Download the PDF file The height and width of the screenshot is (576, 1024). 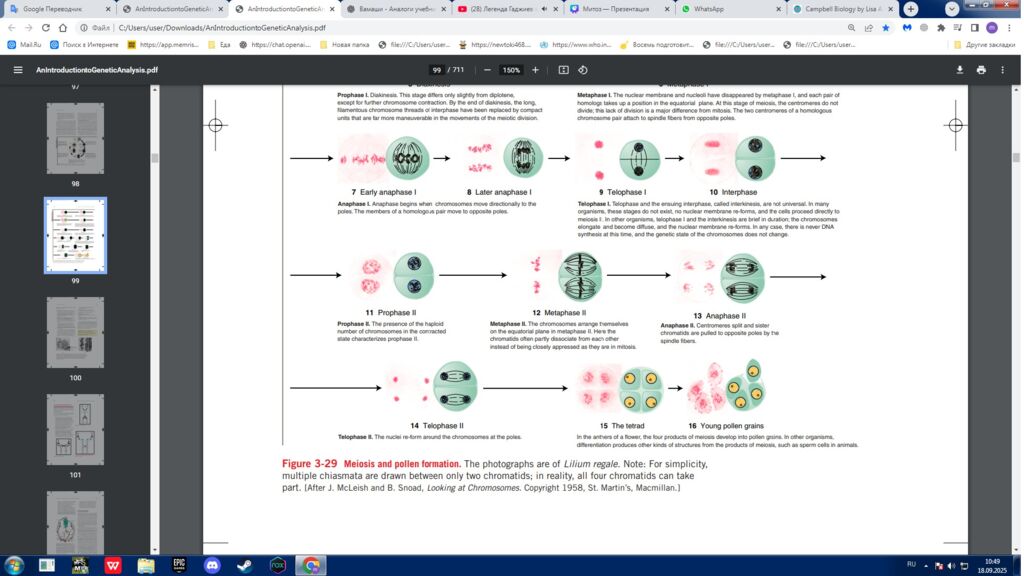click(960, 70)
